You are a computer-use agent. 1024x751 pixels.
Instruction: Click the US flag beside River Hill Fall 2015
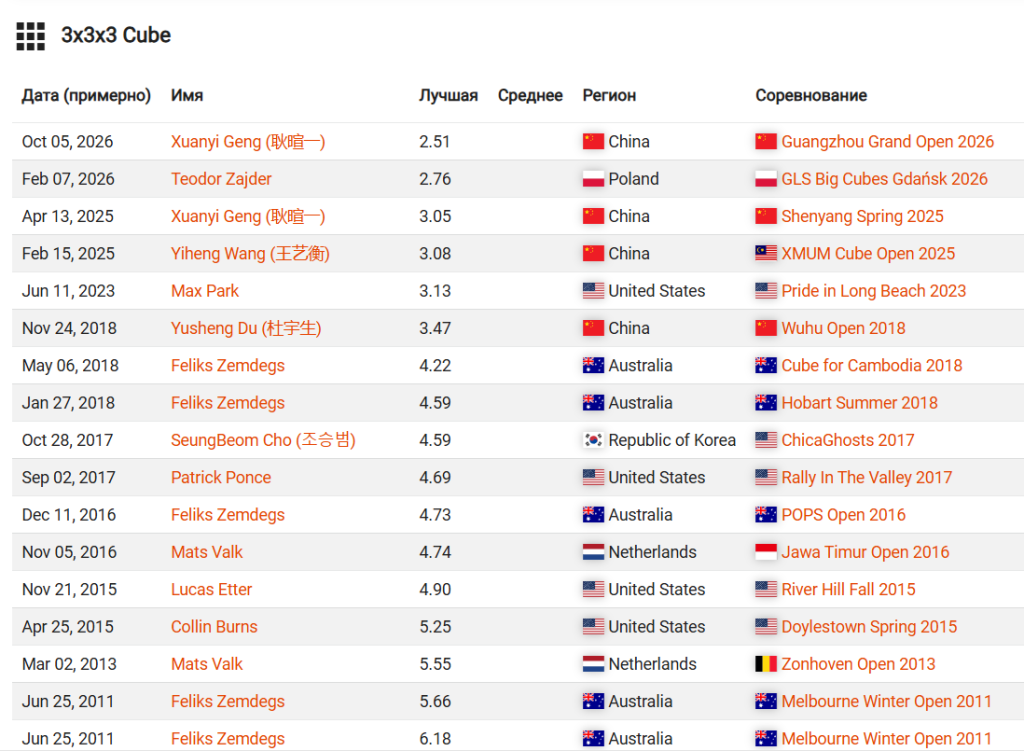tap(766, 589)
